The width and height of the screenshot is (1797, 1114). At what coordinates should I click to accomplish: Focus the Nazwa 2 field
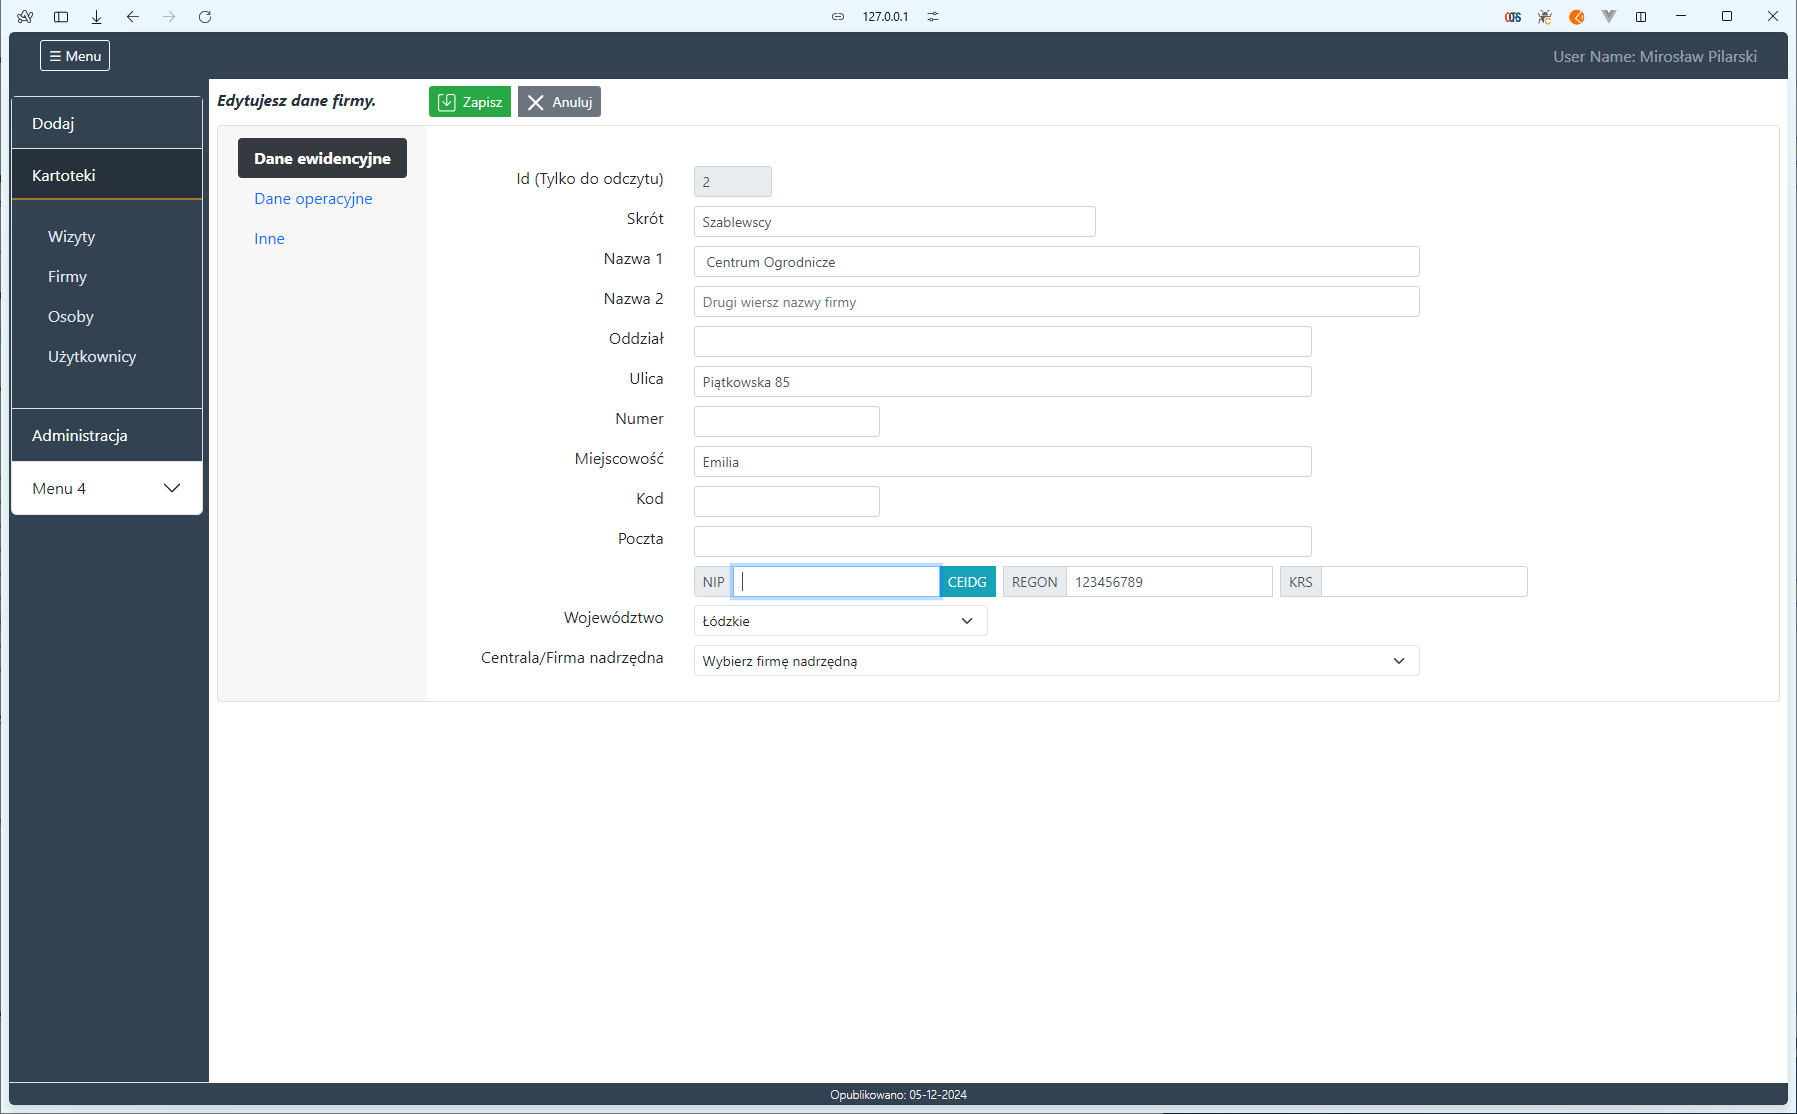(x=1056, y=302)
